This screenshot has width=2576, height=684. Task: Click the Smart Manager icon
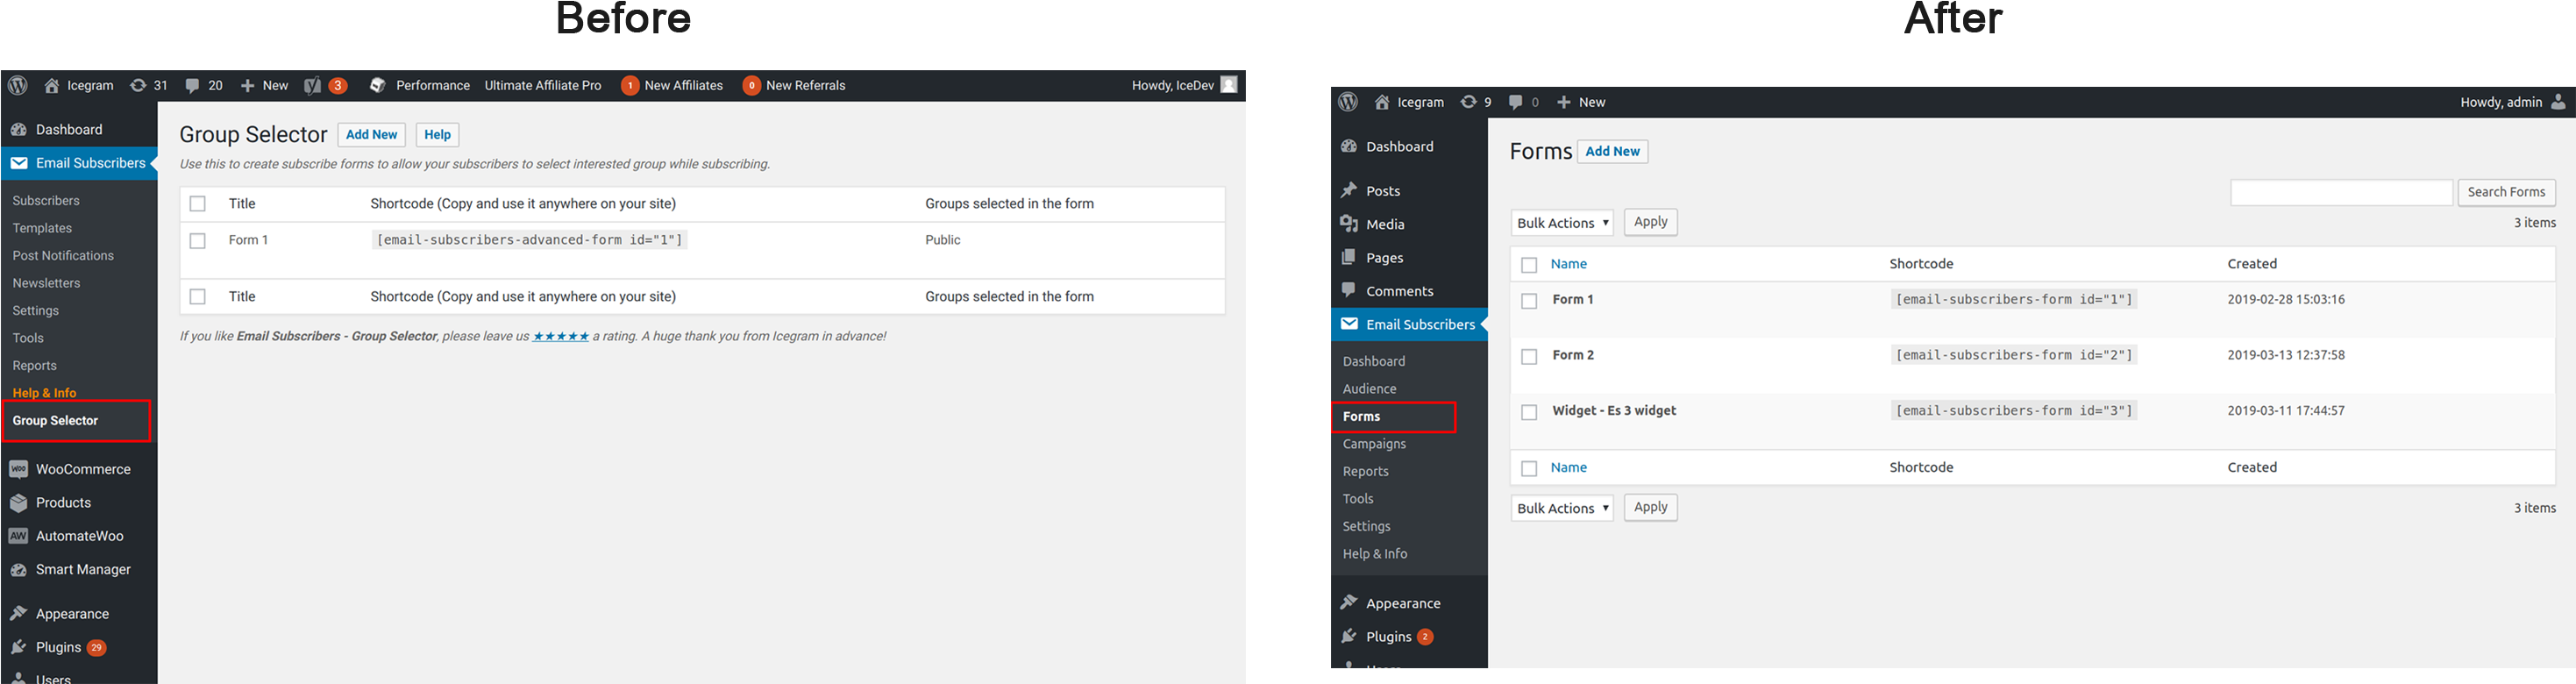(x=18, y=570)
